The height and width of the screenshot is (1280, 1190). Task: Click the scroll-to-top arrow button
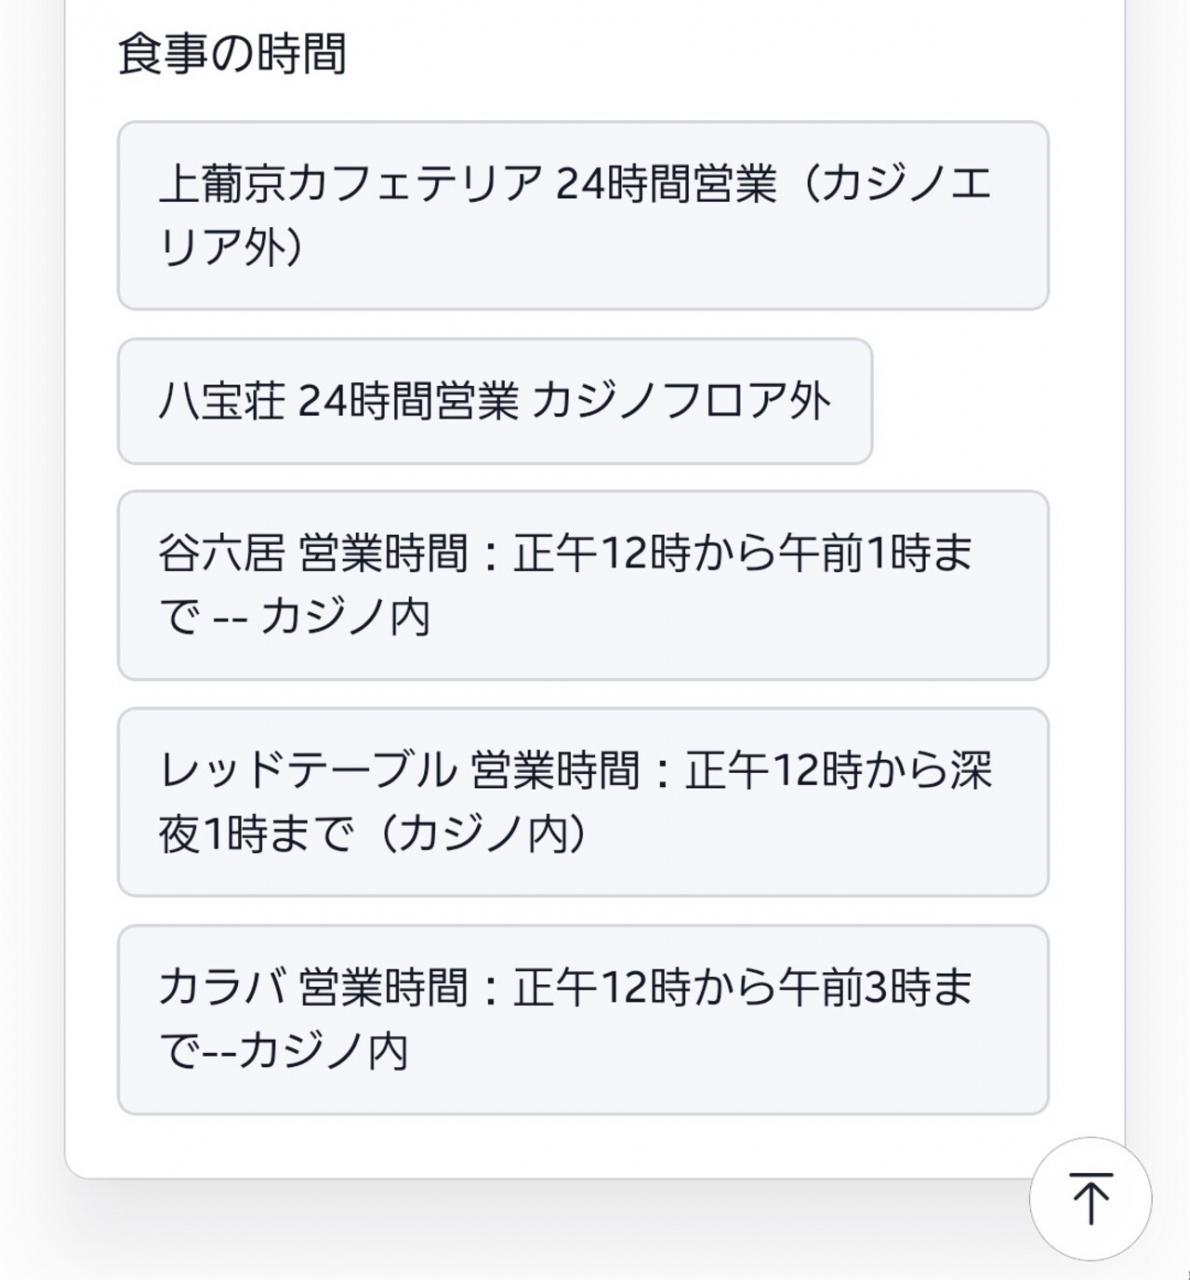click(x=1090, y=1198)
